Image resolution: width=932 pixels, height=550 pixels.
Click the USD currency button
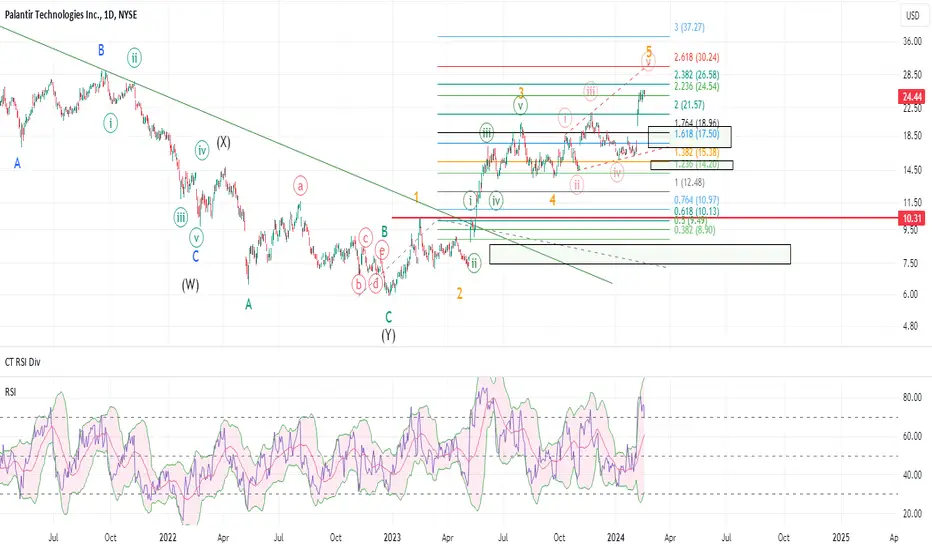click(x=912, y=15)
